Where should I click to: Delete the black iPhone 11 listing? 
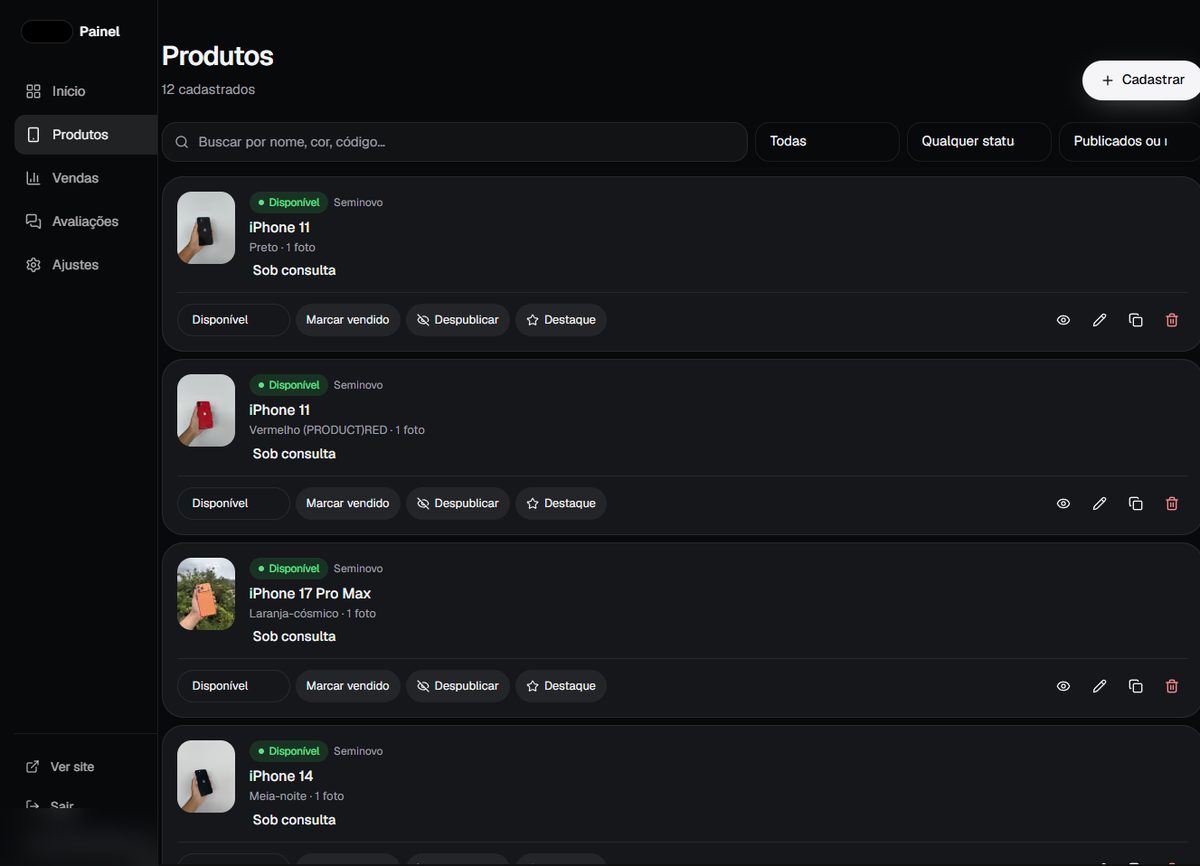point(1172,320)
